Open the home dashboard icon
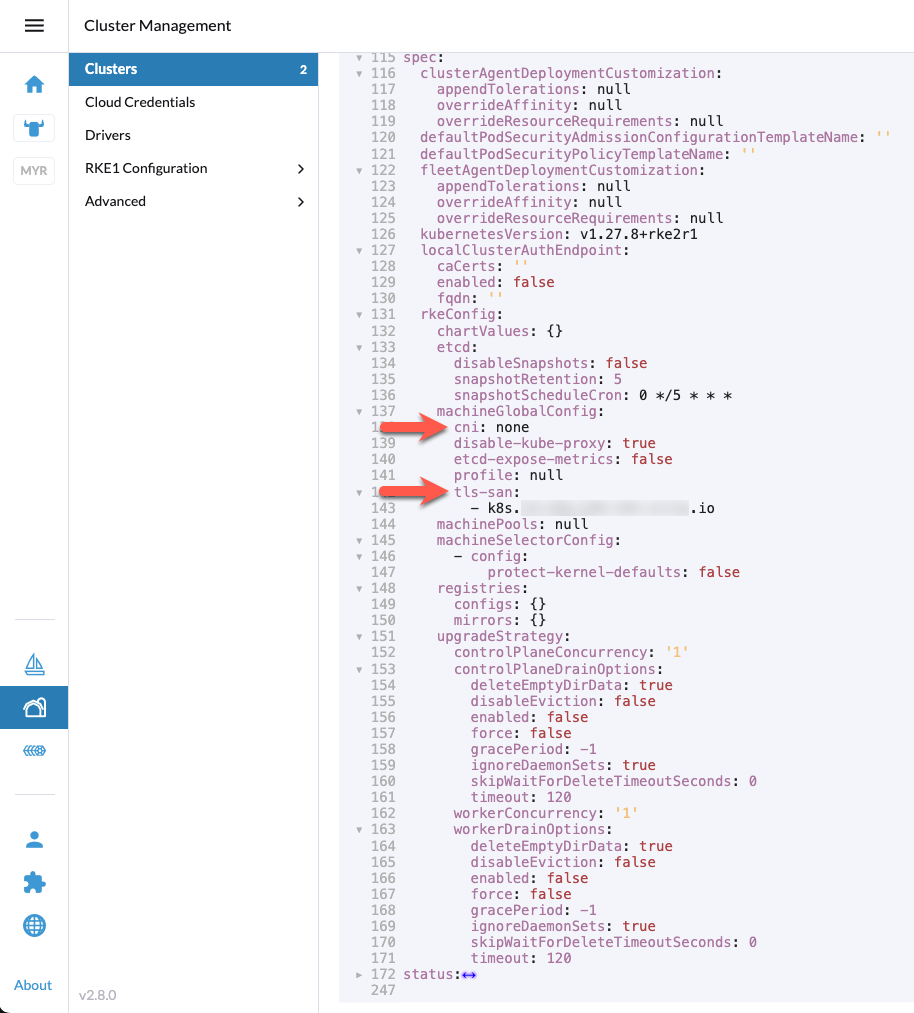This screenshot has height=1013, width=914. coord(34,85)
